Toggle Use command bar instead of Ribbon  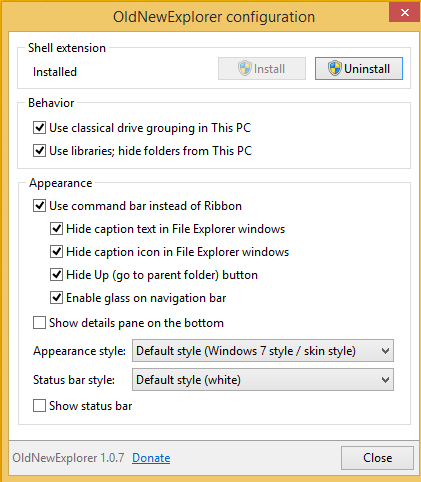point(39,206)
